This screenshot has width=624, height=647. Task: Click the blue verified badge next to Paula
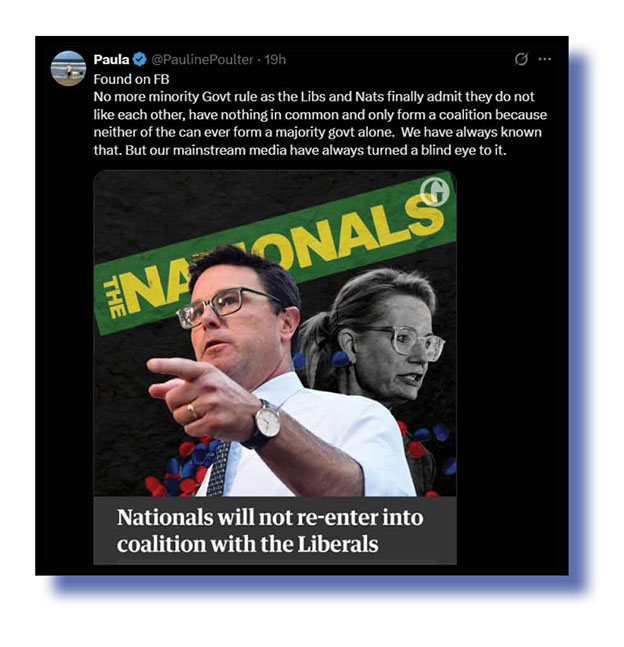click(140, 59)
